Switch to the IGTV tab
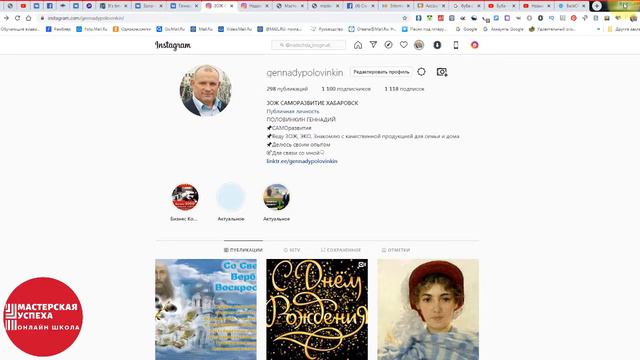 point(292,250)
